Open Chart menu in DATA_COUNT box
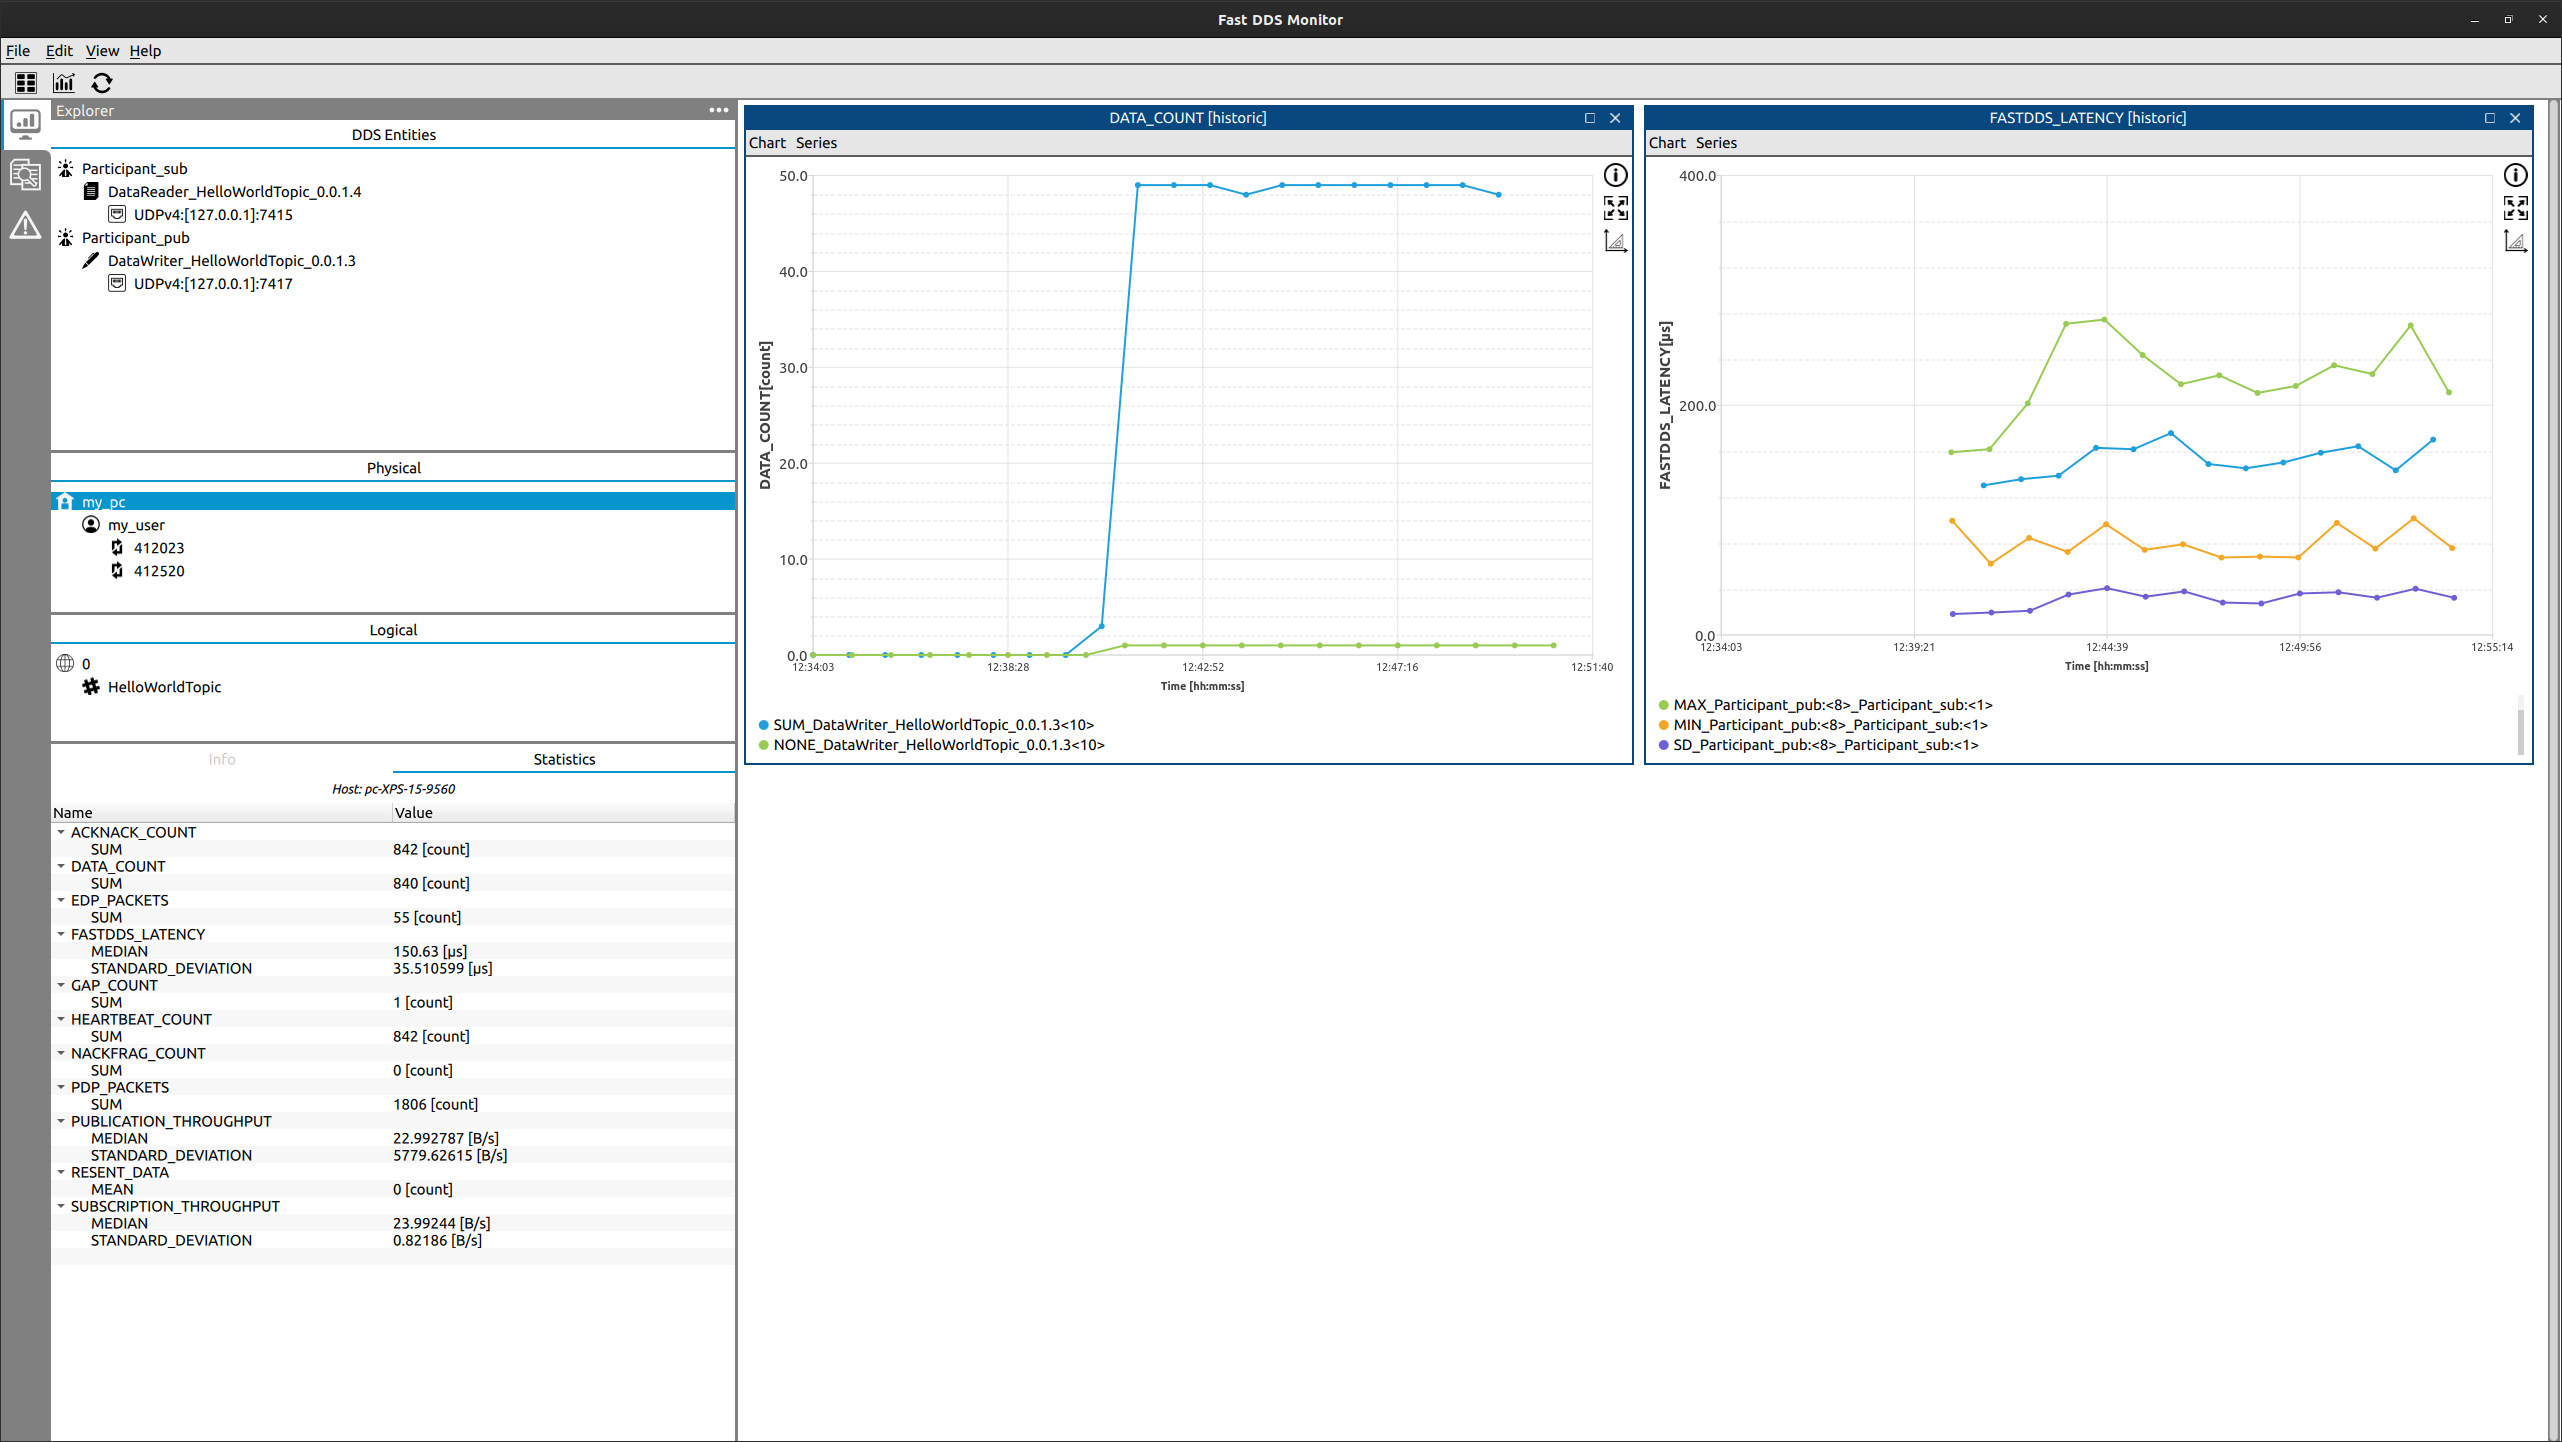Screen dimensions: 2562x1442 (767, 143)
